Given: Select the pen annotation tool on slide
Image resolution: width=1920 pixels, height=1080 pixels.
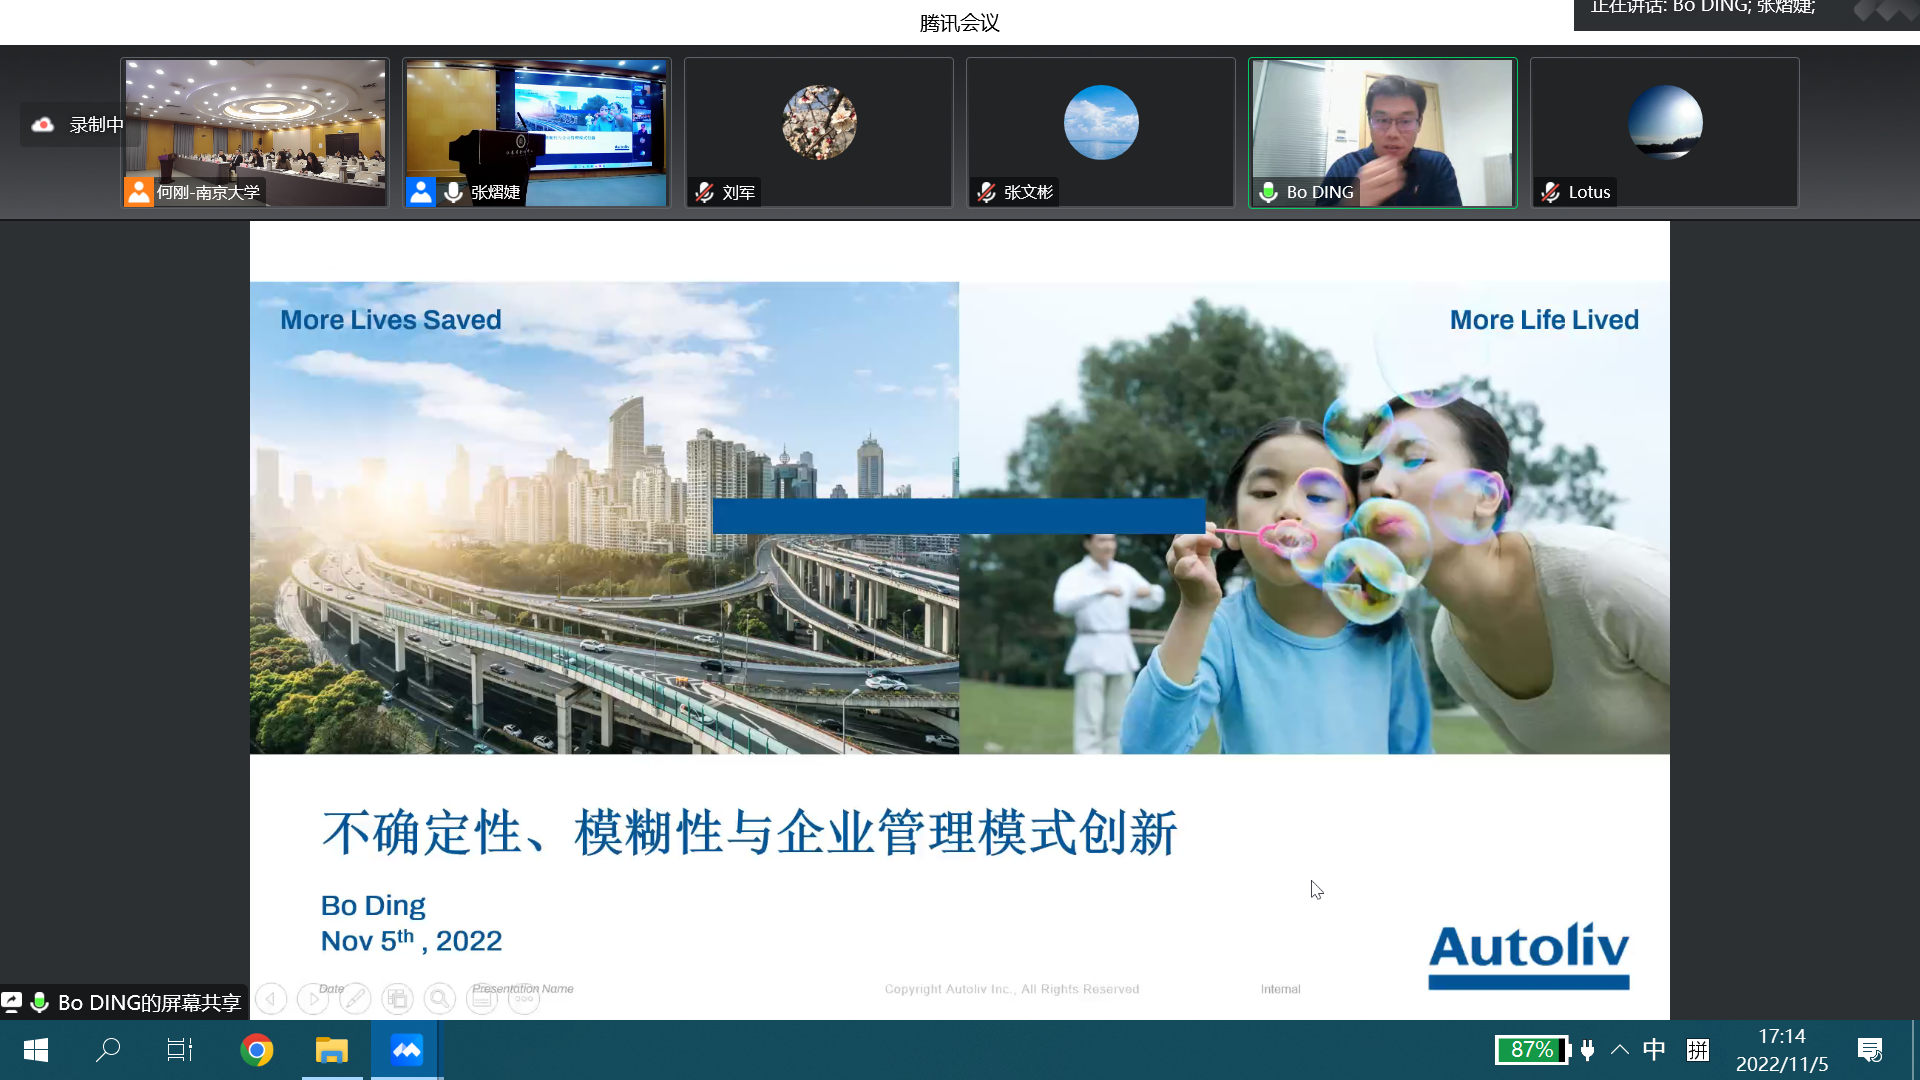Looking at the screenshot, I should point(355,998).
